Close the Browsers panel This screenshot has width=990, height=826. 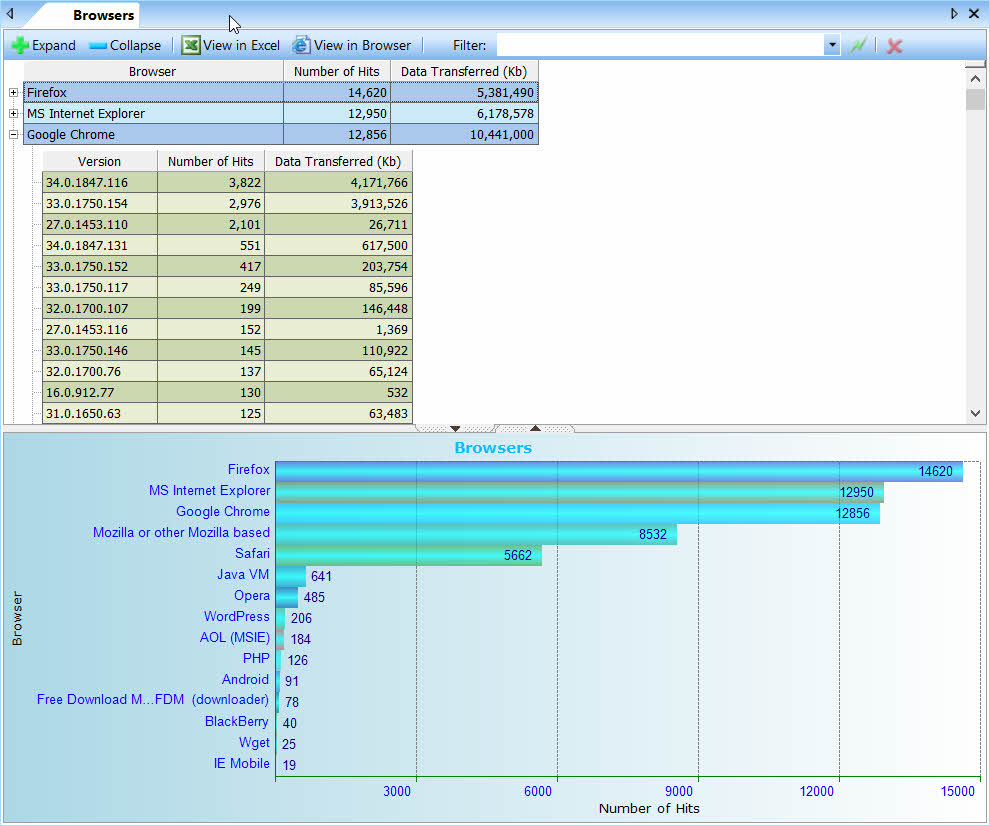pyautogui.click(x=974, y=14)
